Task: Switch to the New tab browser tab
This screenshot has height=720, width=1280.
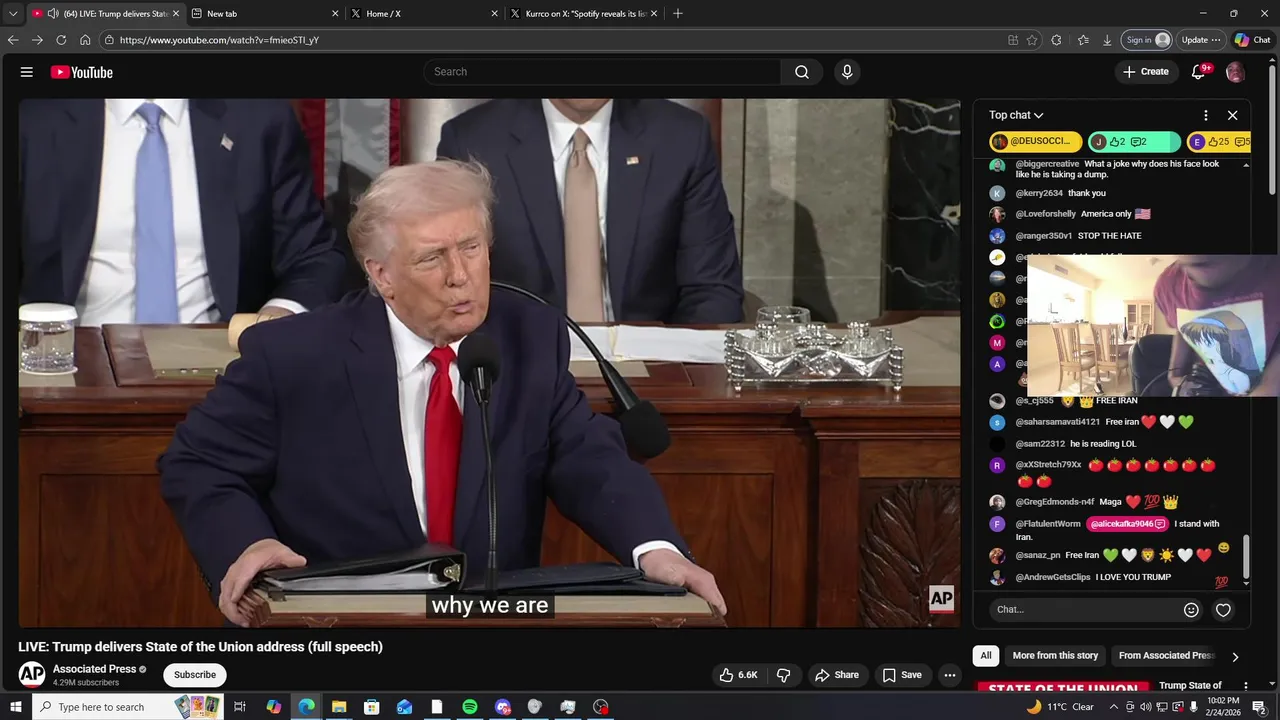Action: [x=263, y=13]
